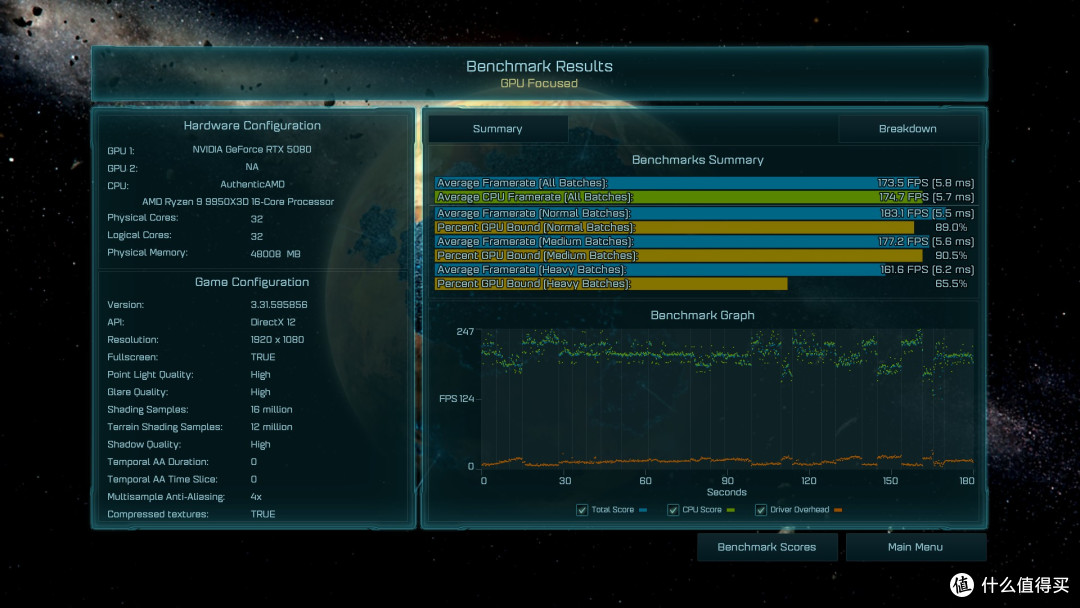
Task: Click the 'Game Configuration' heading
Action: [x=252, y=282]
